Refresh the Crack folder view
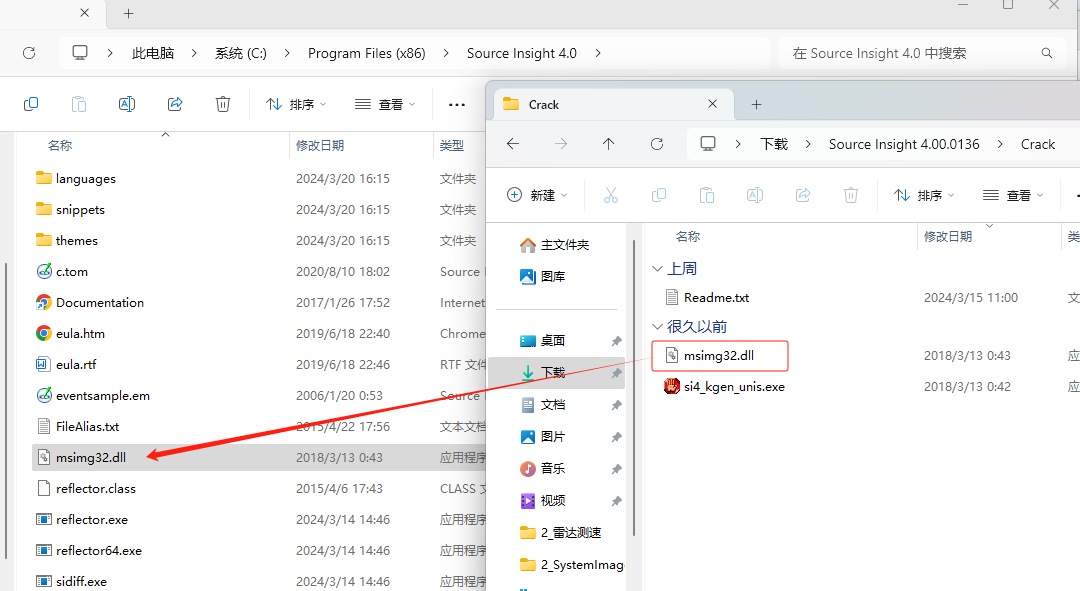Screen dimensions: 1080x591 click(x=657, y=144)
